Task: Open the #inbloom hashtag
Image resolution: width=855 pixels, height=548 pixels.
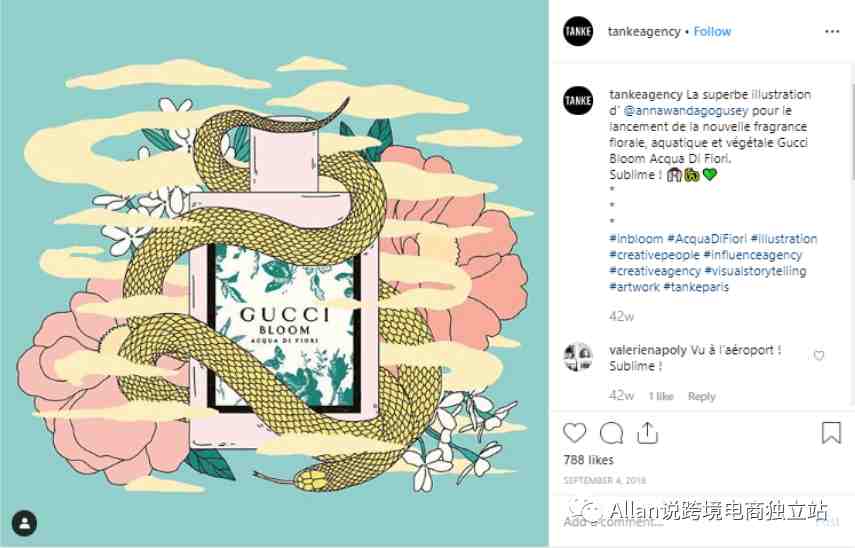Action: (x=636, y=239)
